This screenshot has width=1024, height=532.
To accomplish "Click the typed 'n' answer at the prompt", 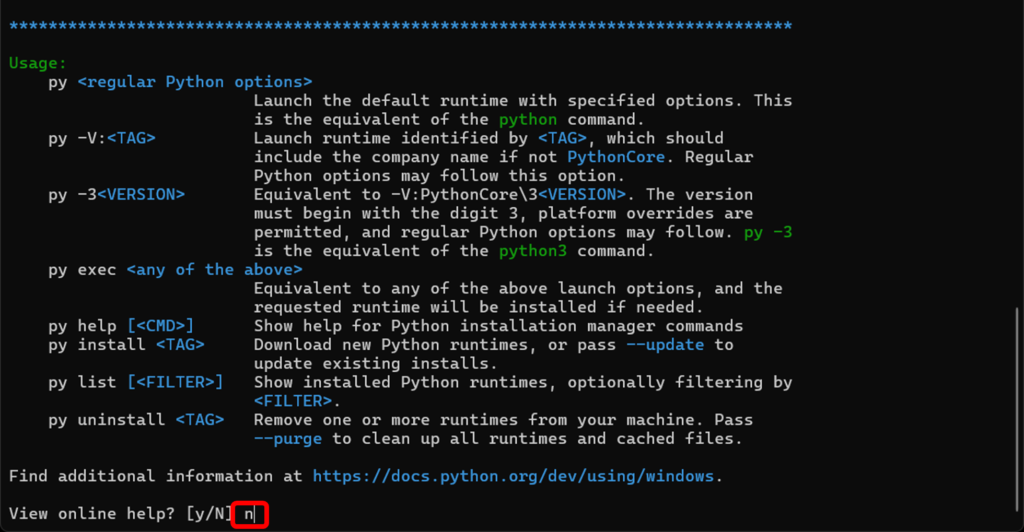I will (x=250, y=514).
